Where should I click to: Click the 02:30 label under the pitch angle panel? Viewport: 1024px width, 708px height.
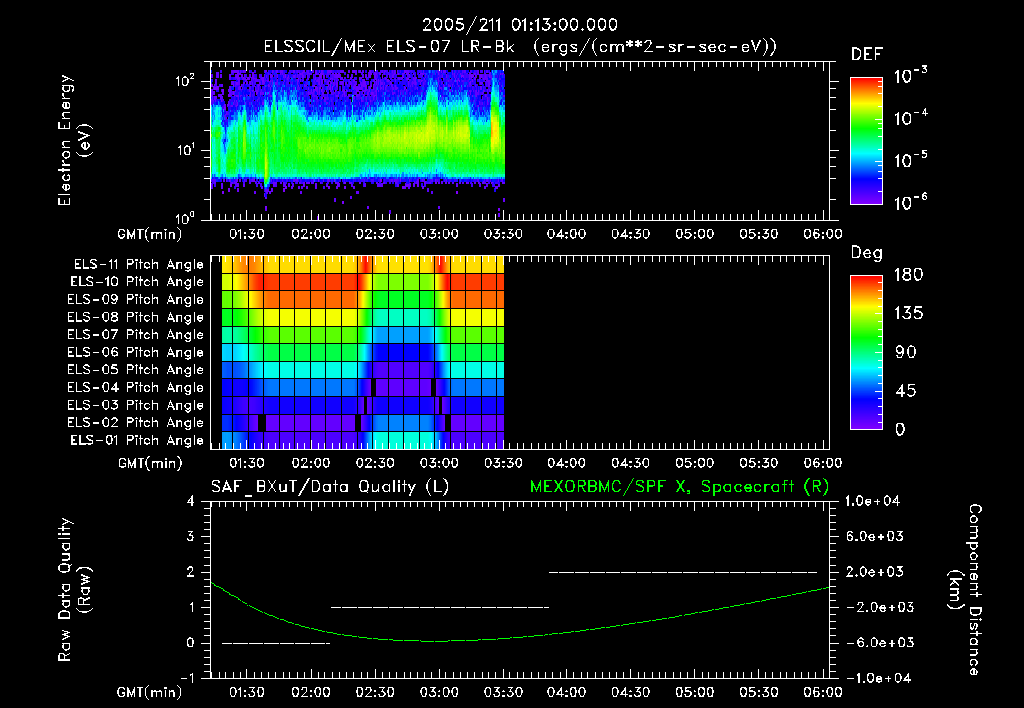tap(375, 463)
